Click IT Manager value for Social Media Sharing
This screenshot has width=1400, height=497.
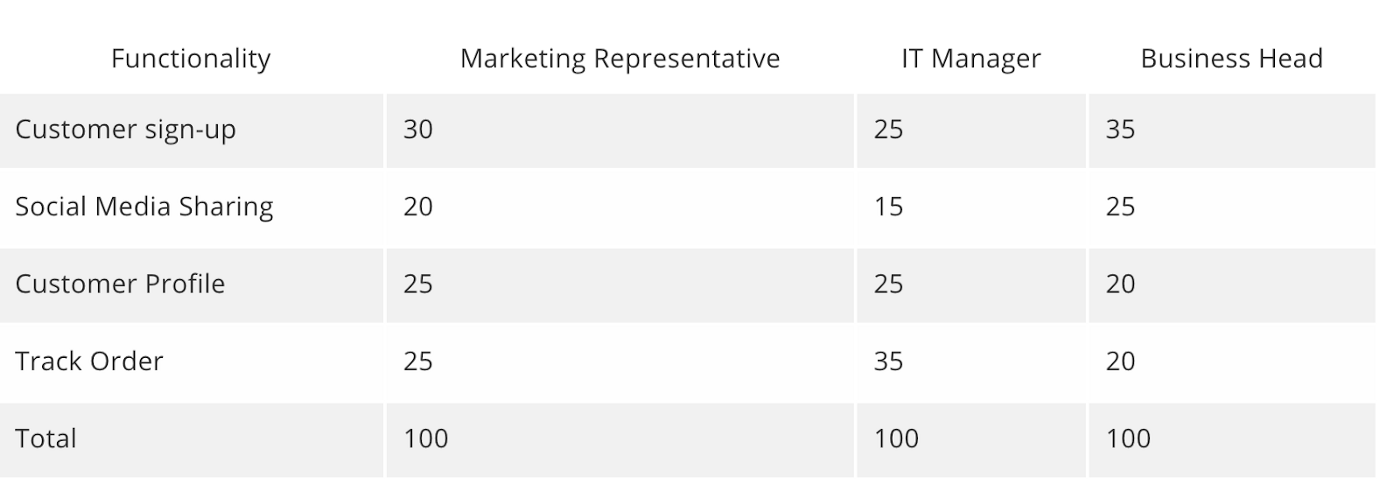click(888, 207)
